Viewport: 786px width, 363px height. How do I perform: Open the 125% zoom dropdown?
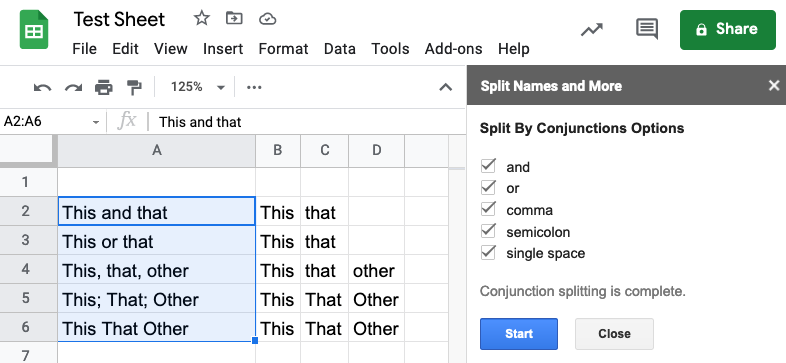click(198, 87)
